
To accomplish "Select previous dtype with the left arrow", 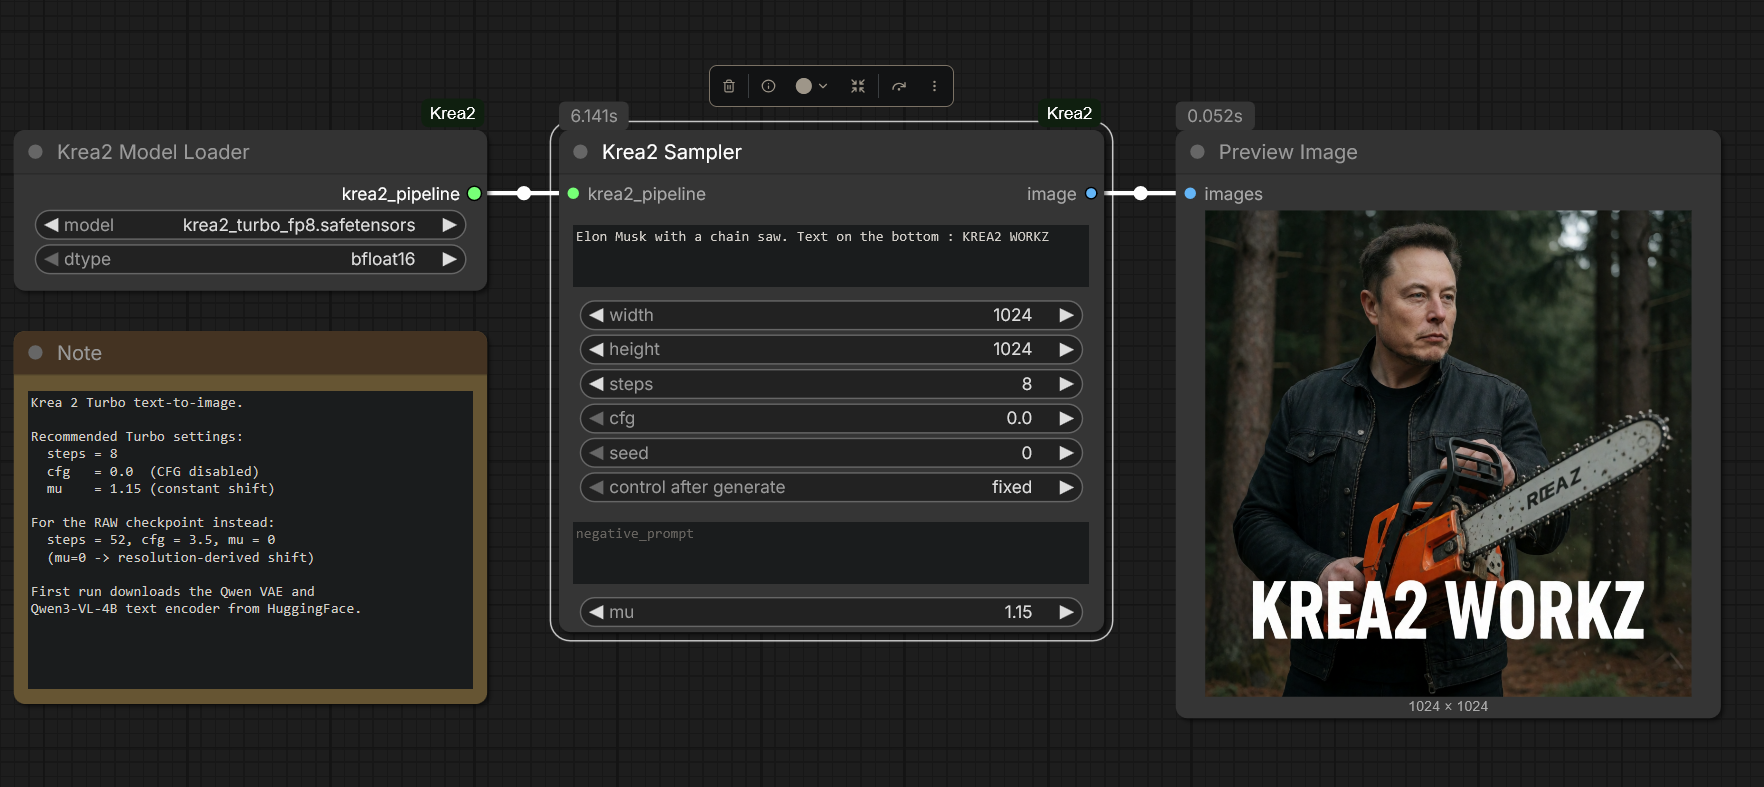I will 51,259.
